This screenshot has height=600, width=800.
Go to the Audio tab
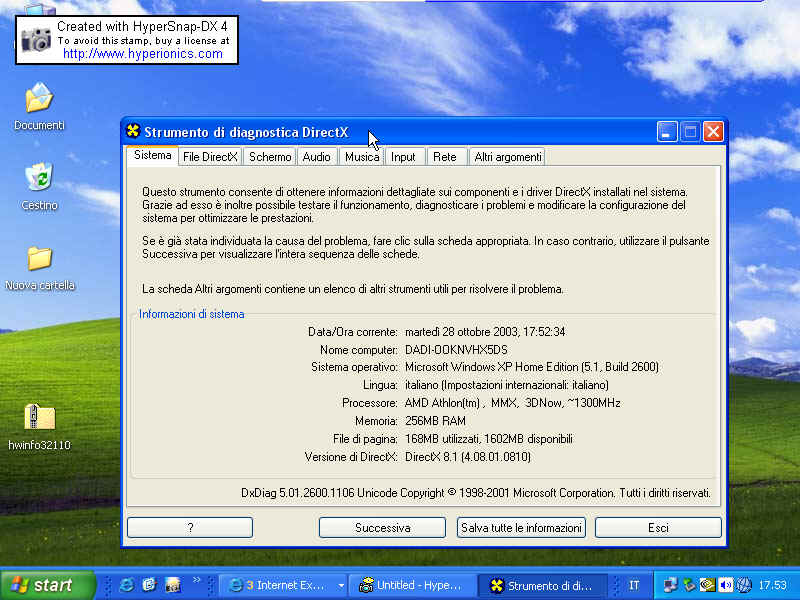(x=316, y=157)
